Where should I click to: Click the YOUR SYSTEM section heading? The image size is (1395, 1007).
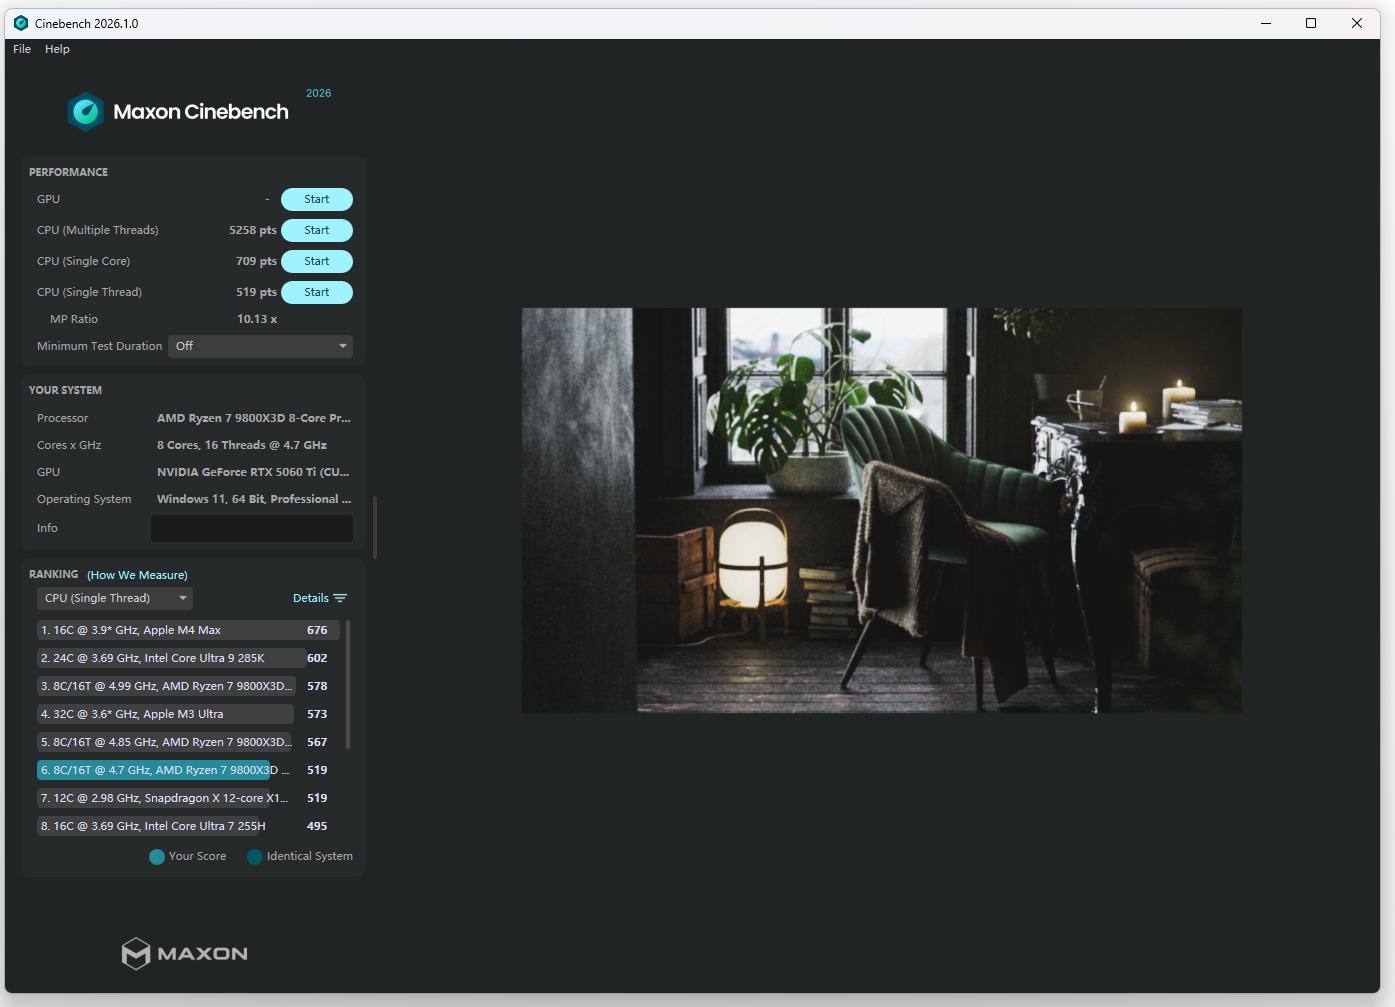(x=65, y=390)
